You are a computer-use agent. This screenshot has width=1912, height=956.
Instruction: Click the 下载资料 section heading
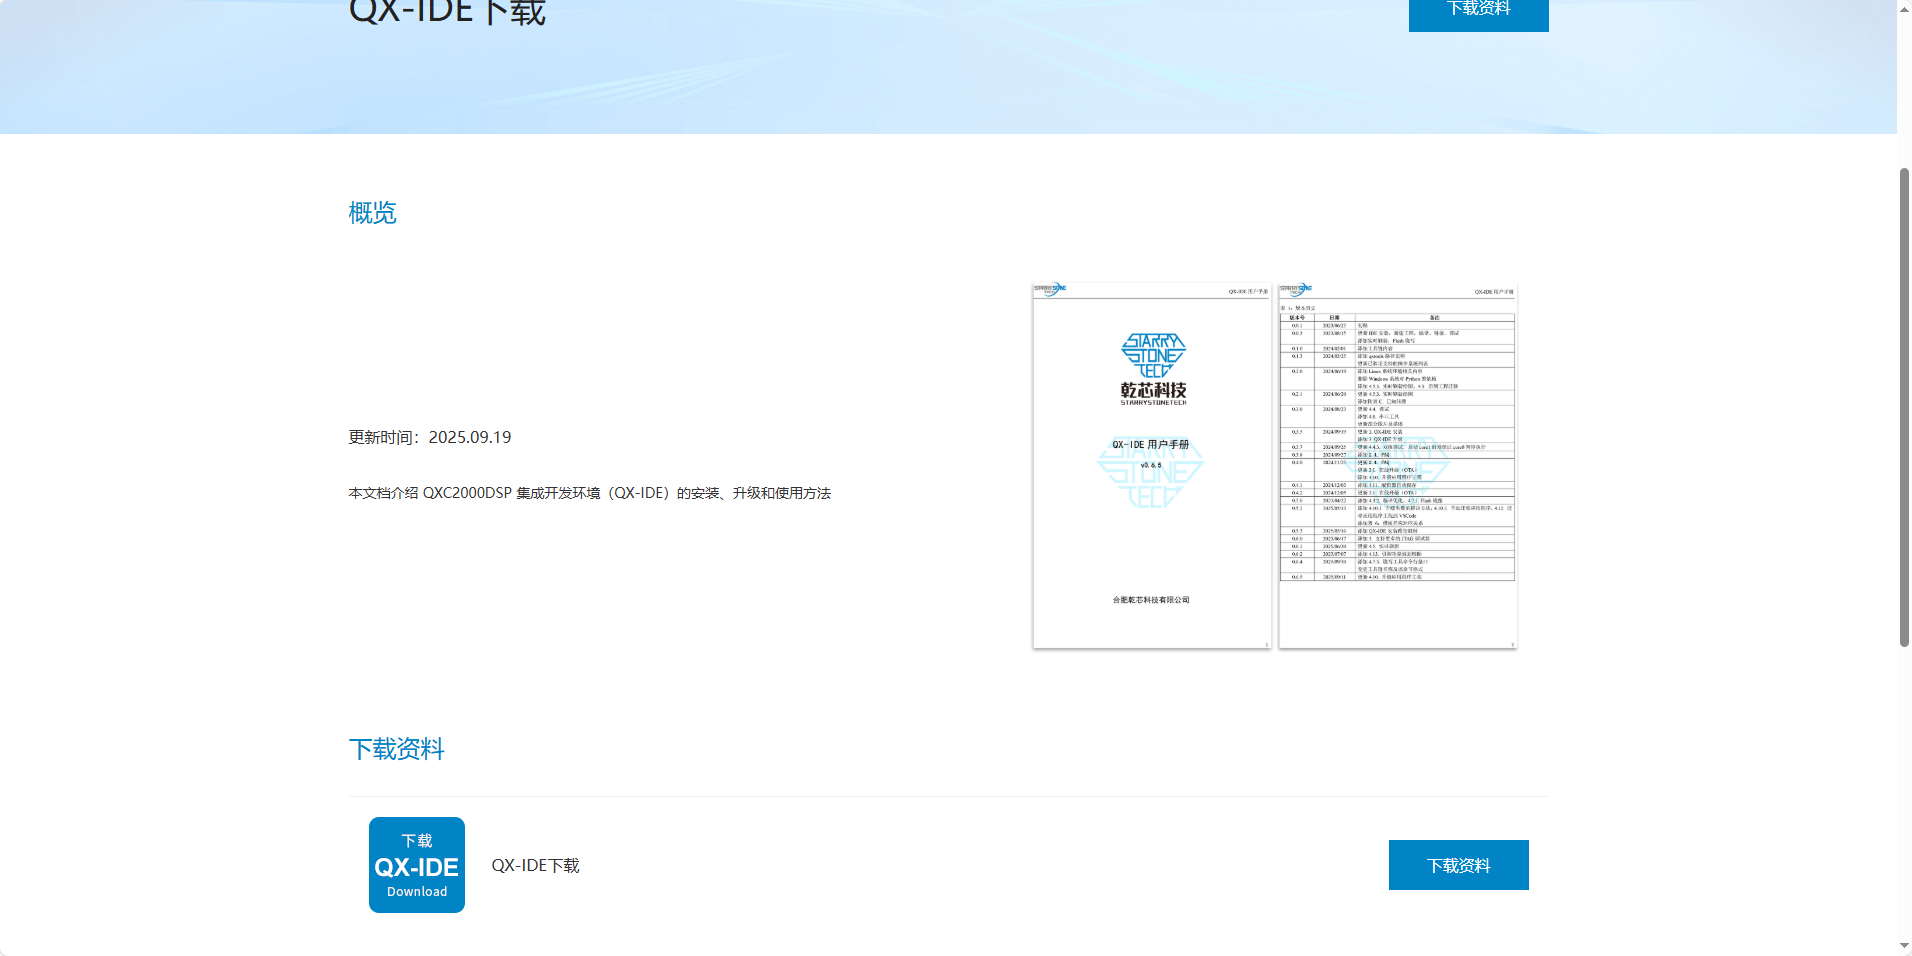[x=397, y=749]
